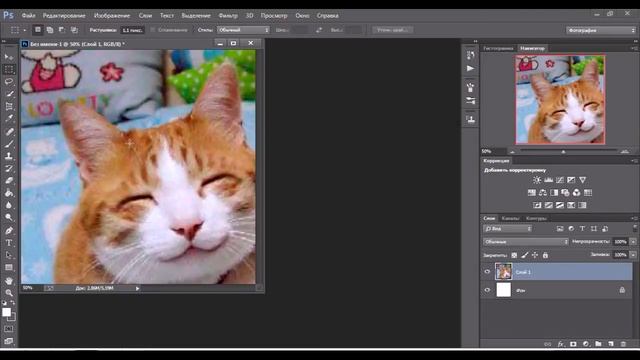Toggle Quick Mask mode
Viewport: 640px width, 360px height.
tap(9, 329)
